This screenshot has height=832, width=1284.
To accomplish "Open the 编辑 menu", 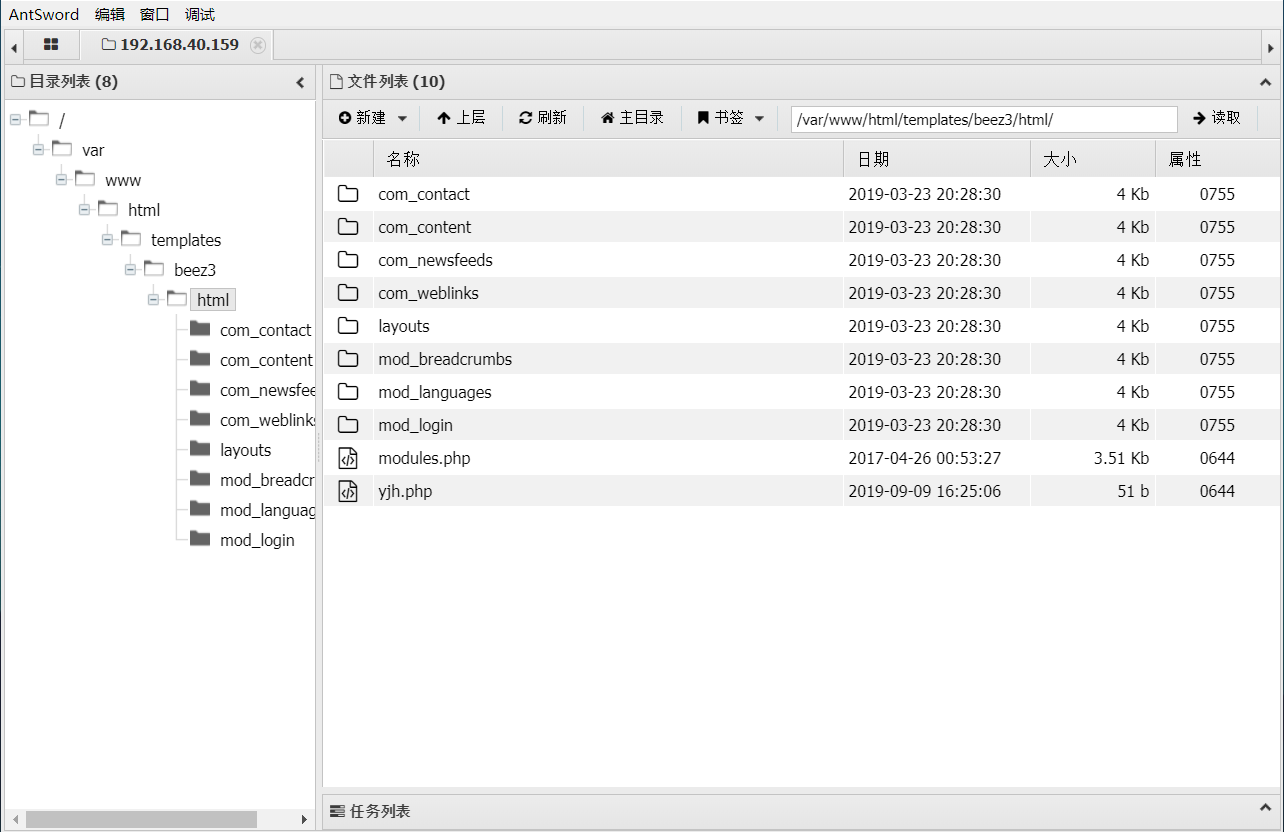I will pos(110,14).
